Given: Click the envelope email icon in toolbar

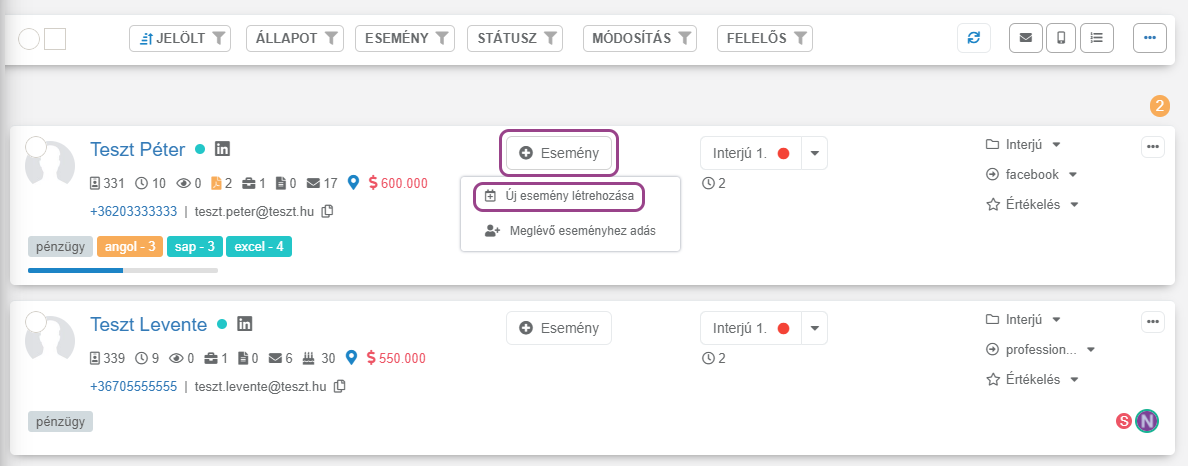Looking at the screenshot, I should click(1025, 38).
